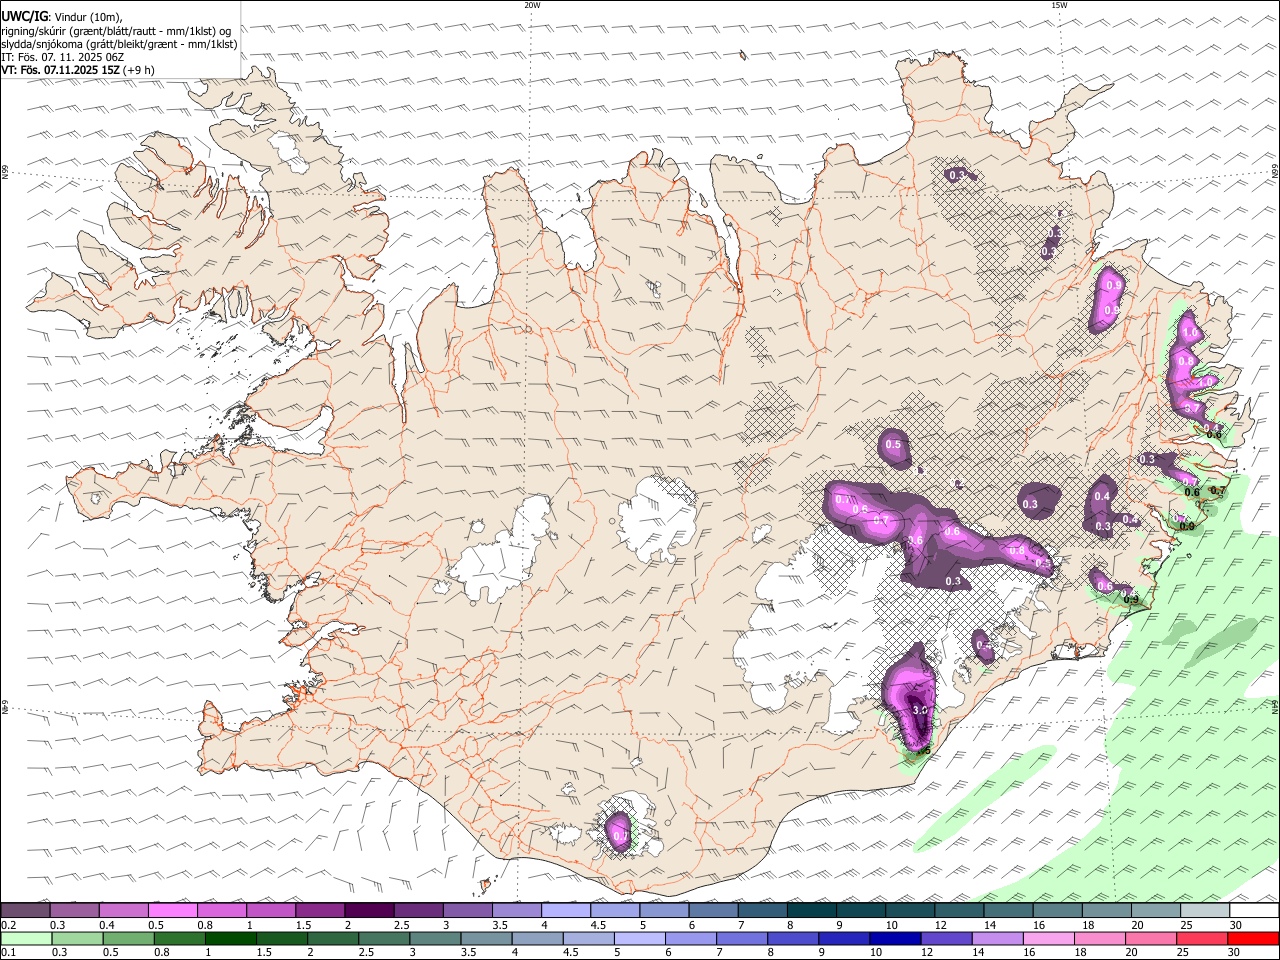Viewport: 1280px width, 960px height.
Task: Click the 15W longitude label
Action: pyautogui.click(x=1059, y=5)
